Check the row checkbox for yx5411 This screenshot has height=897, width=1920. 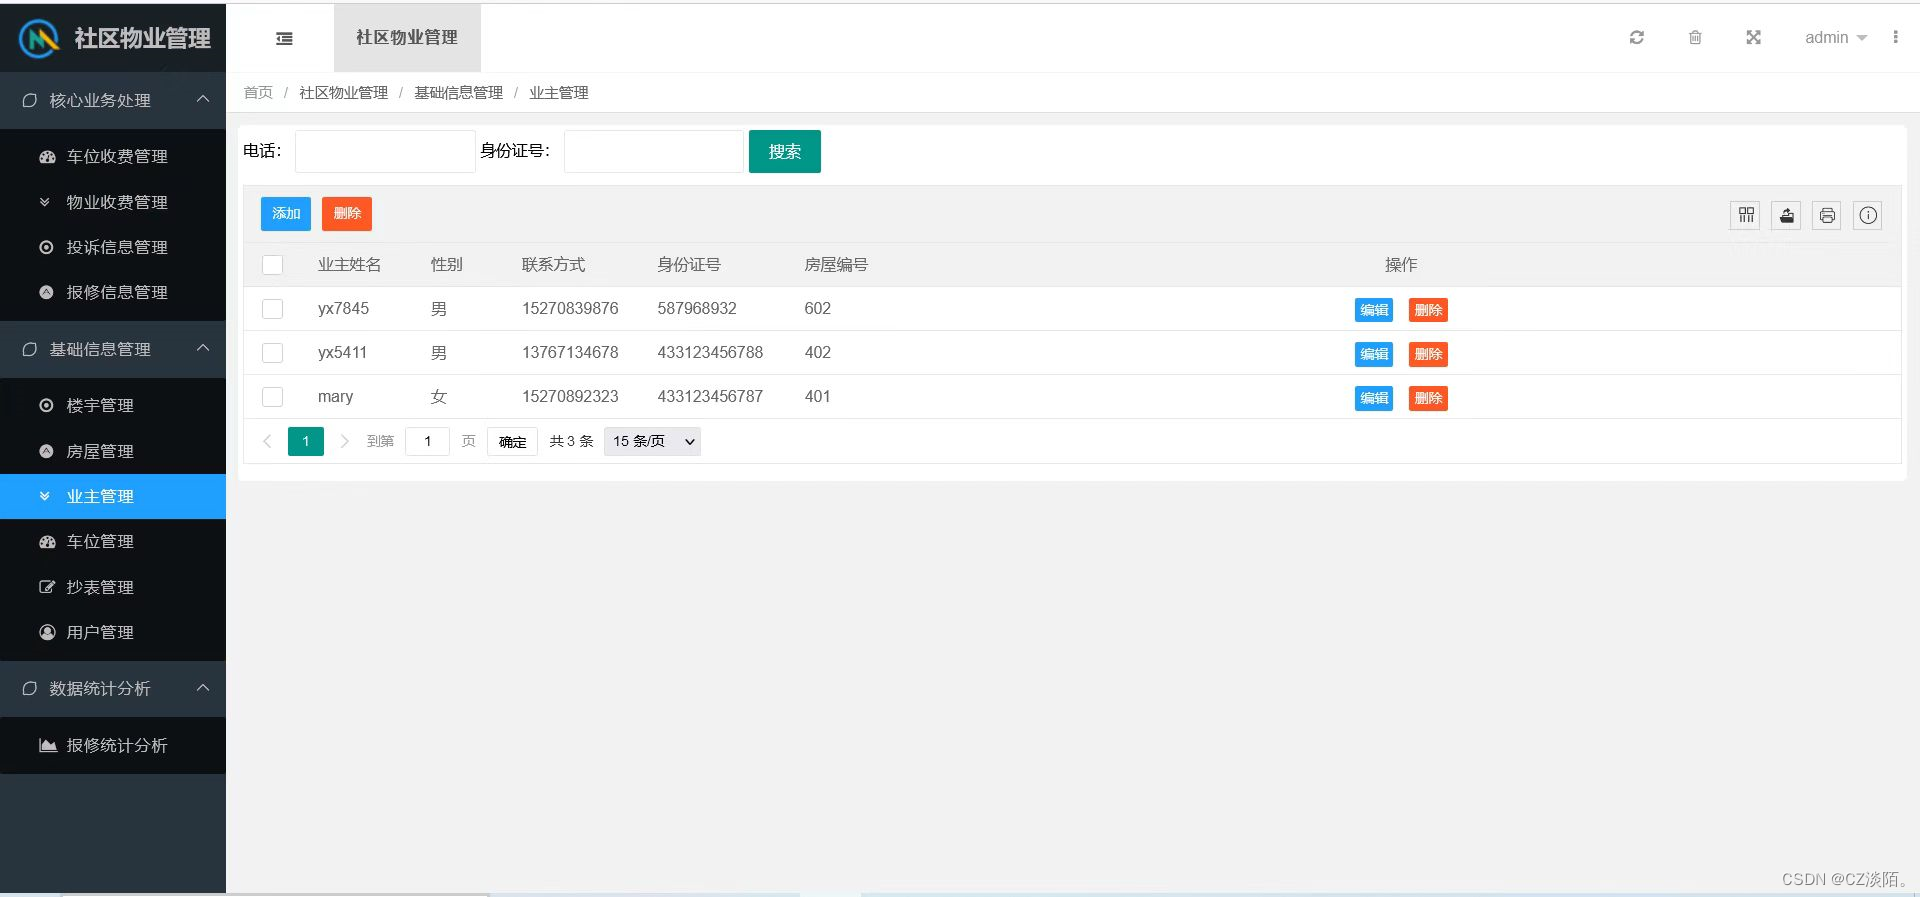click(272, 353)
